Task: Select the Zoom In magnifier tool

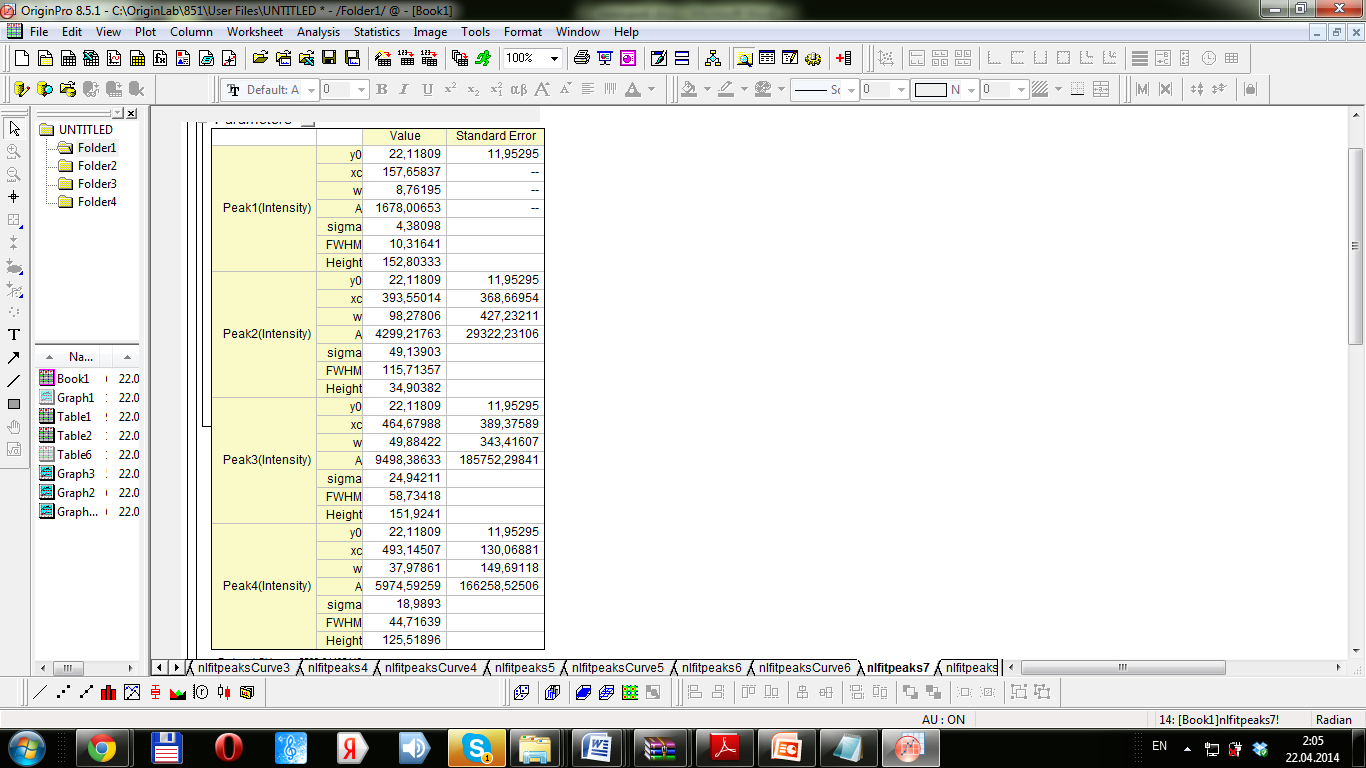Action: [x=14, y=151]
